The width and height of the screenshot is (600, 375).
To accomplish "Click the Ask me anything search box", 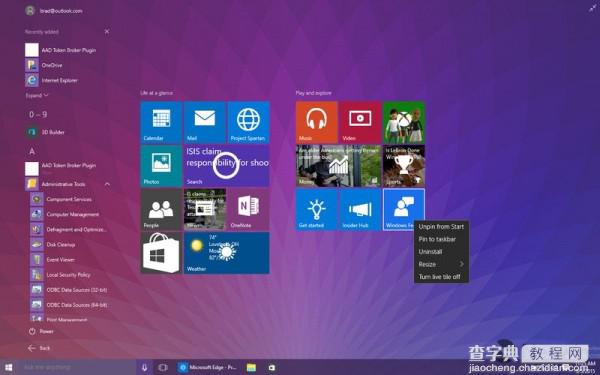I will coord(77,367).
